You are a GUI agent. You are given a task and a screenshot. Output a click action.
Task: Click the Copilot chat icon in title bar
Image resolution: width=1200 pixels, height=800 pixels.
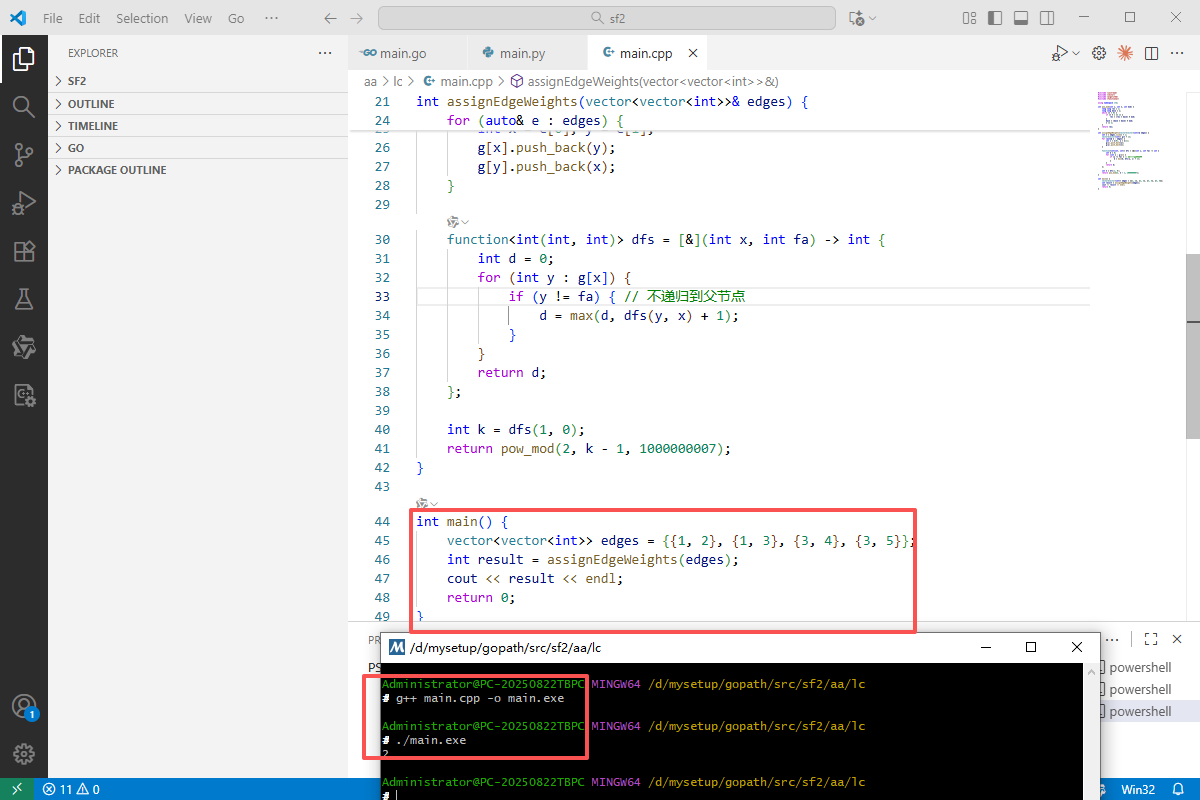[x=855, y=18]
